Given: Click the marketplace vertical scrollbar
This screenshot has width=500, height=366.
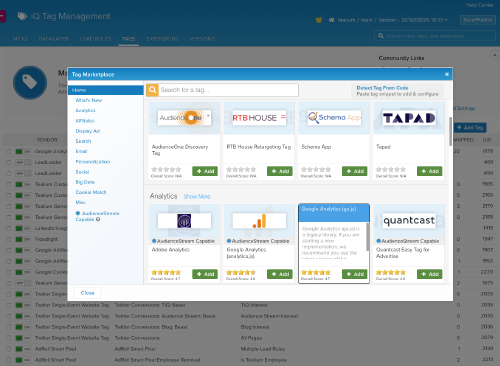Looking at the screenshot, I should coord(450,131).
